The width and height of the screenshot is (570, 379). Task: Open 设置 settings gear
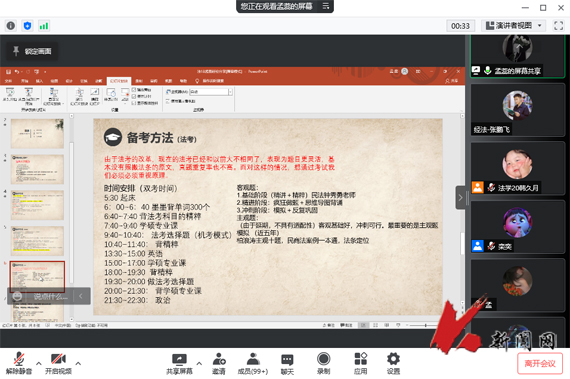(393, 363)
